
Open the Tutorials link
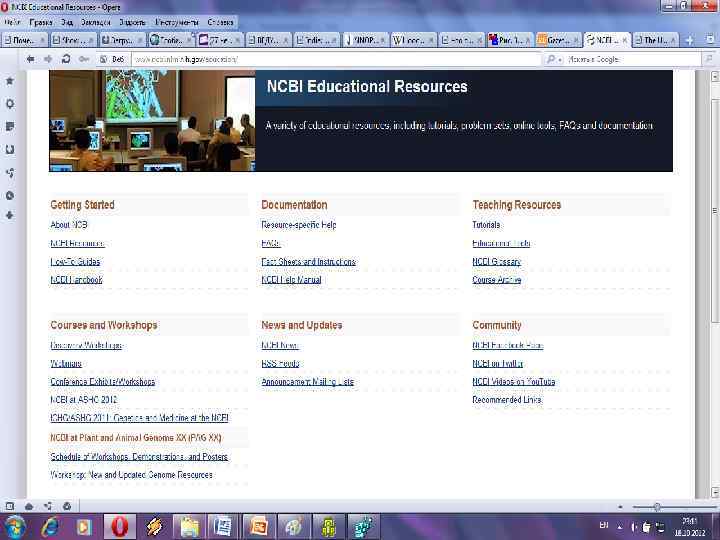tap(486, 225)
